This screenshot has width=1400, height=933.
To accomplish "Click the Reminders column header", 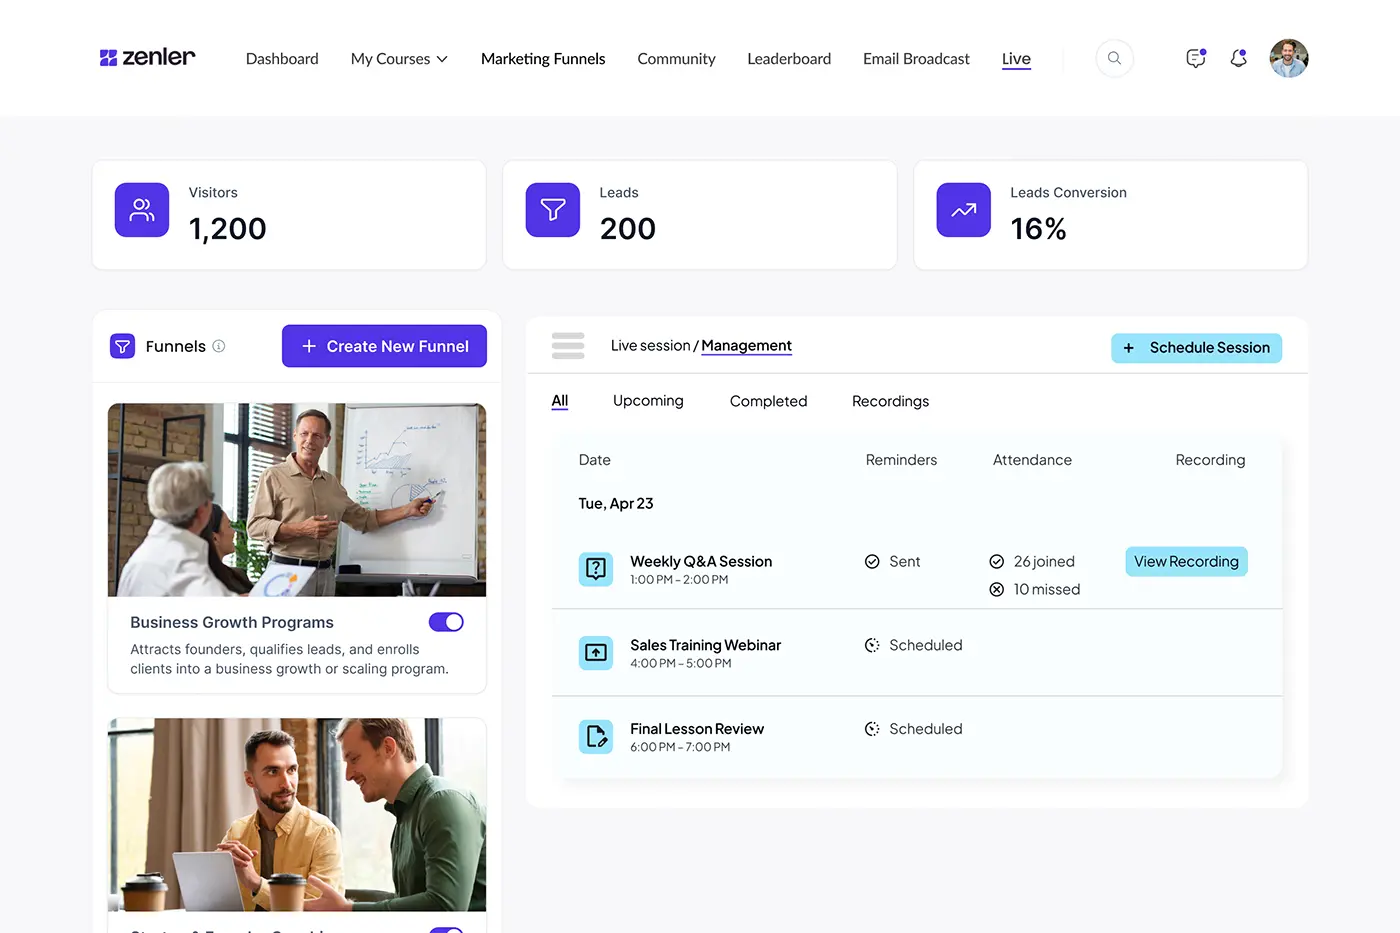I will [901, 460].
